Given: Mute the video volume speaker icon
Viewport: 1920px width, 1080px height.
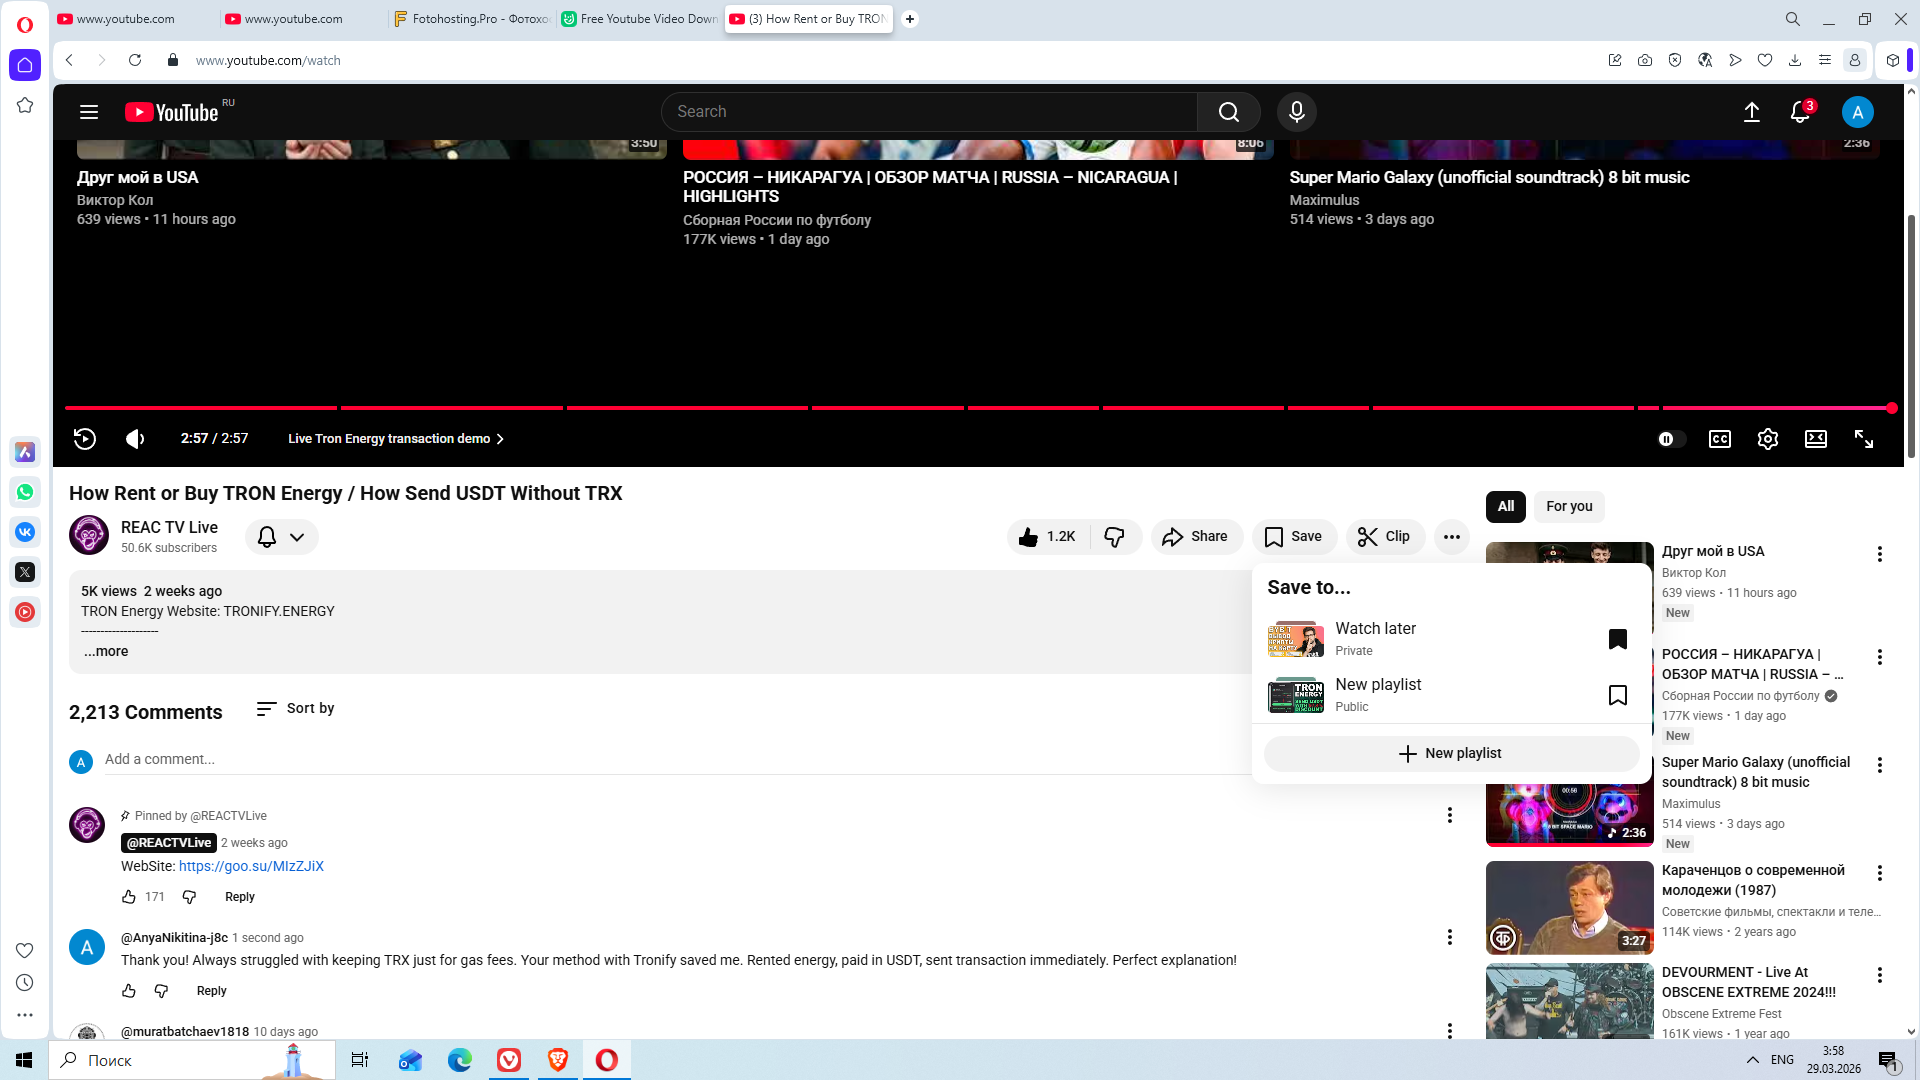Looking at the screenshot, I should point(135,439).
